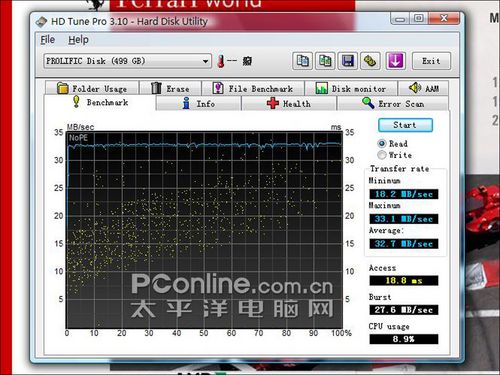Image resolution: width=500 pixels, height=375 pixels.
Task: Close the HD Tune Pro window
Action: click(445, 18)
